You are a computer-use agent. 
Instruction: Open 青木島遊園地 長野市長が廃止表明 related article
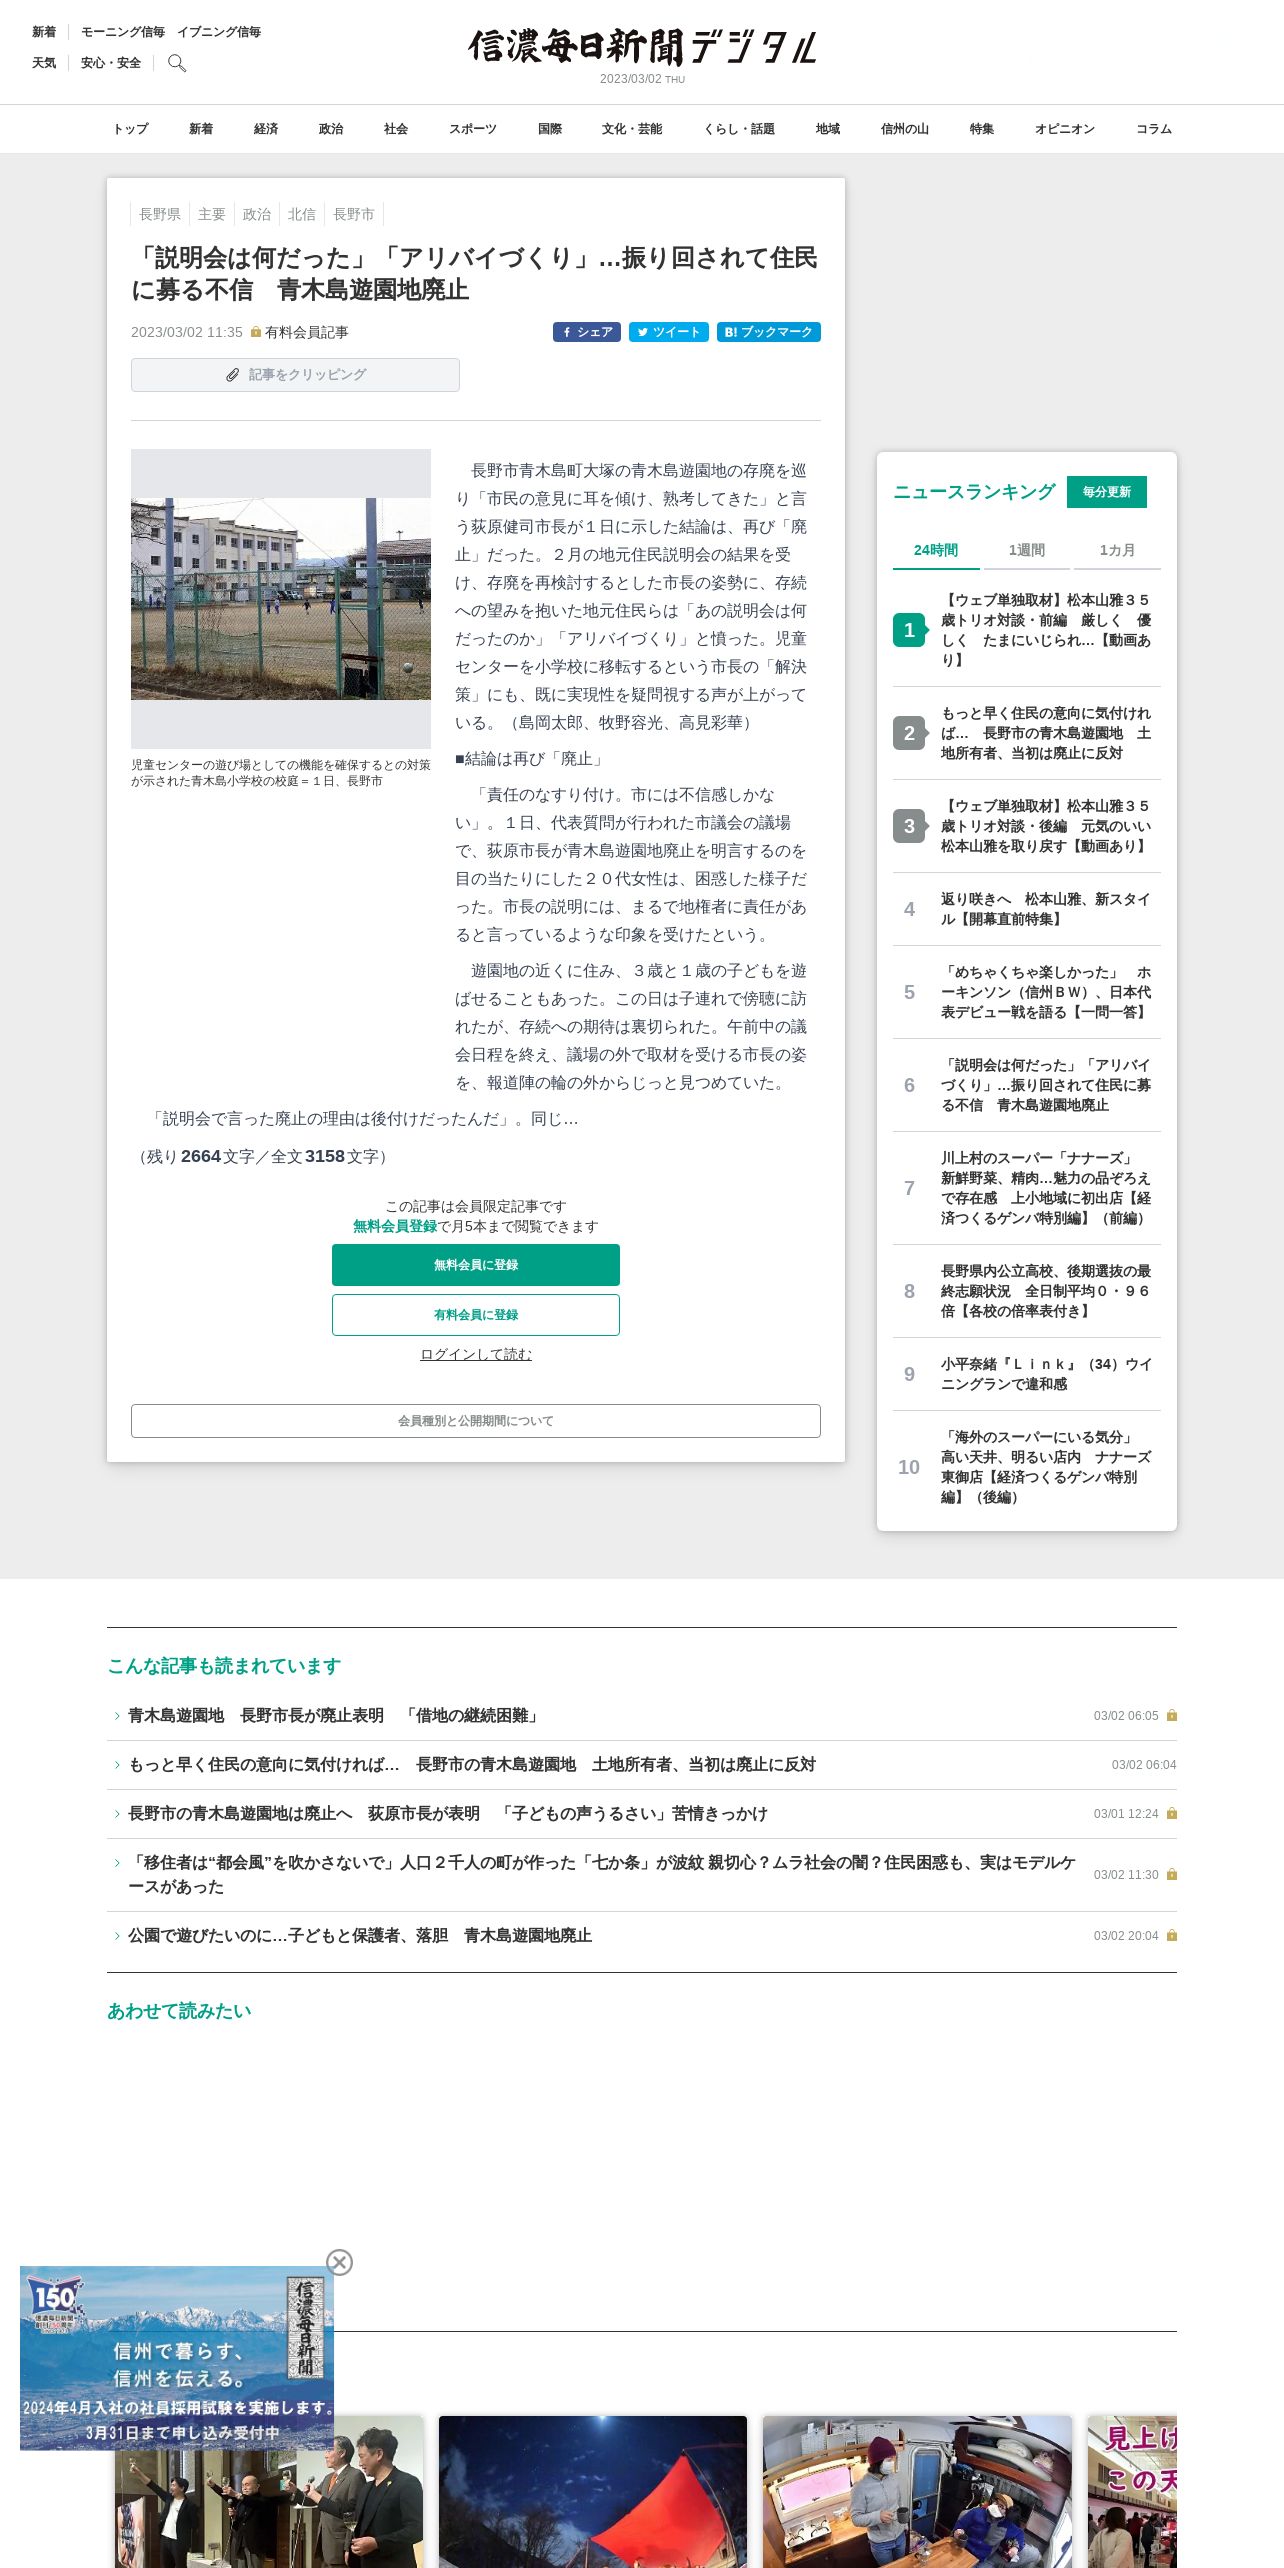click(335, 1716)
